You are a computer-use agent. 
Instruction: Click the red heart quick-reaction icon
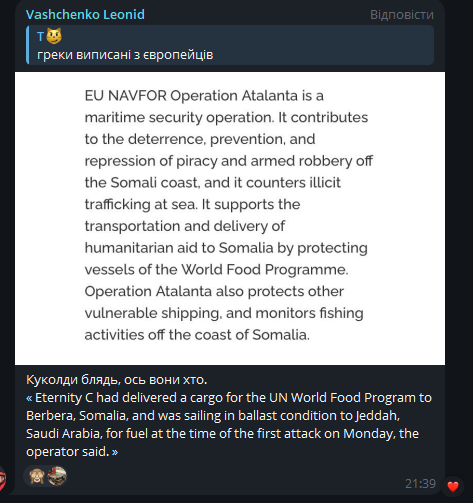coord(452,487)
